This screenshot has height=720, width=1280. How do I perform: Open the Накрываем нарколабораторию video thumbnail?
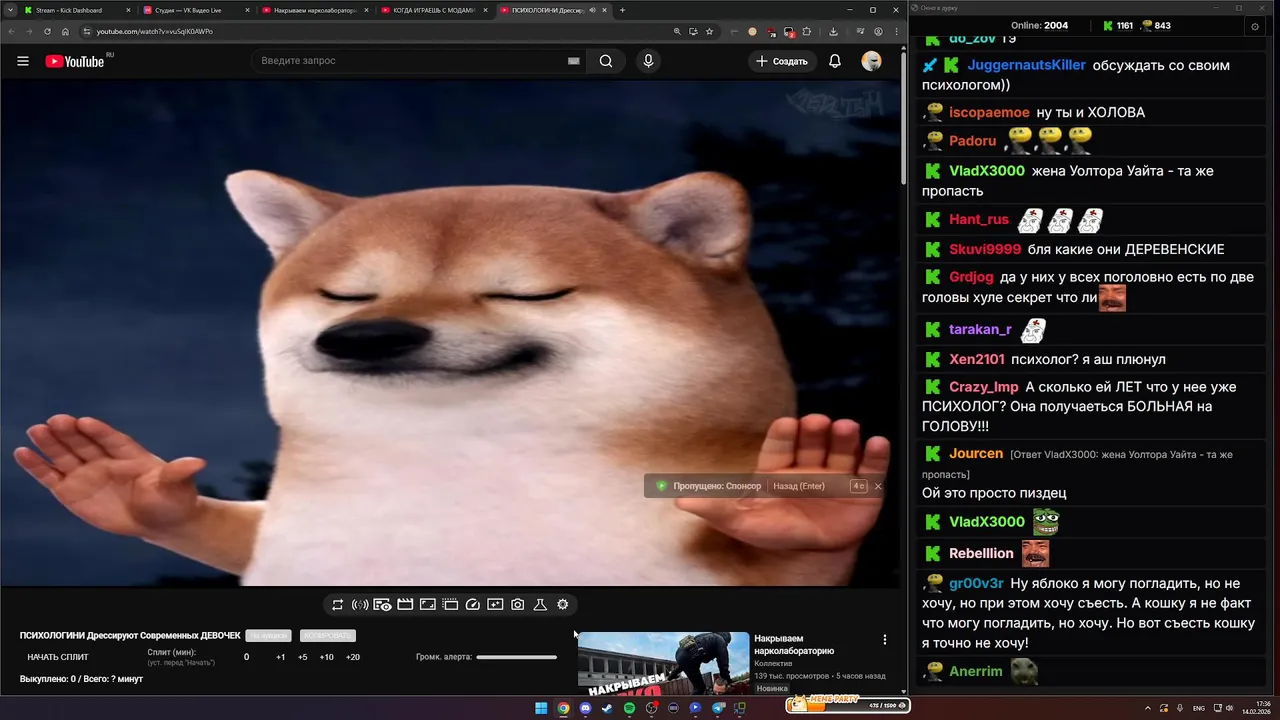663,662
